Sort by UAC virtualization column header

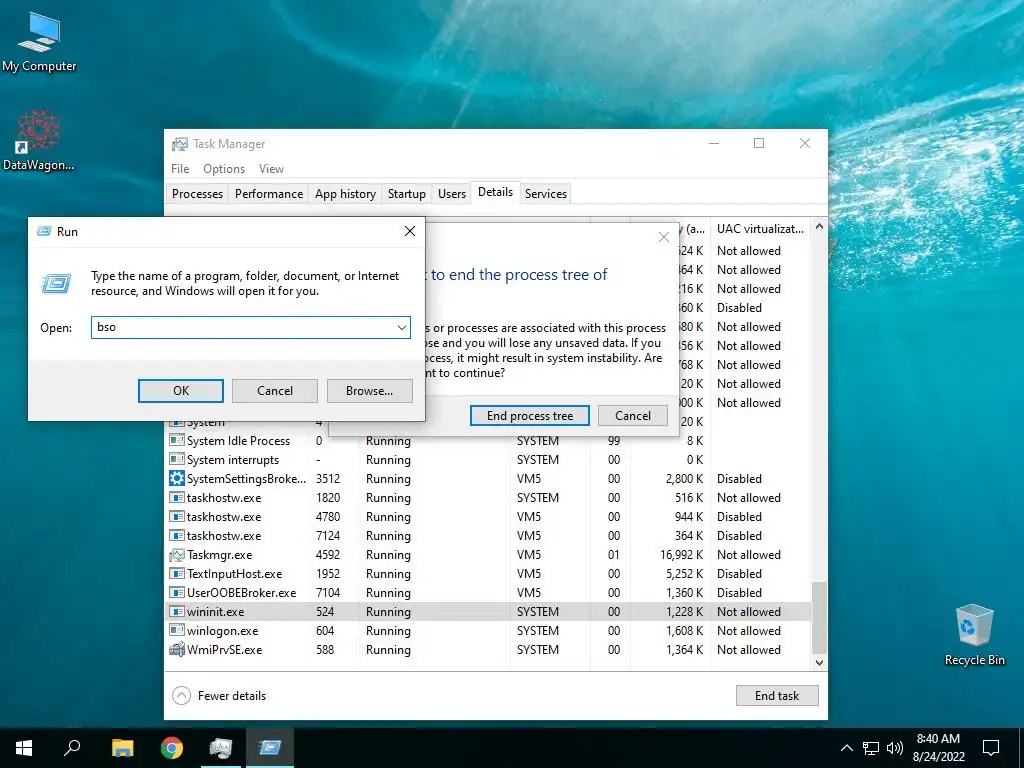760,229
